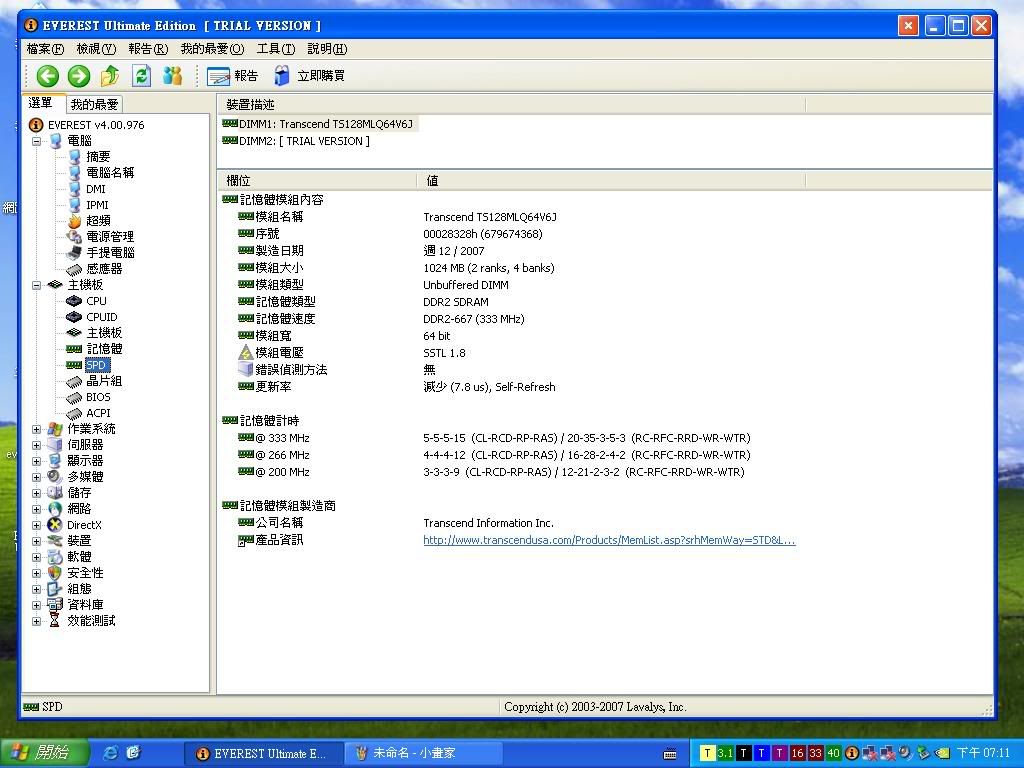
Task: Select EVEREST v4.00.976 root tree node
Action: [x=96, y=125]
